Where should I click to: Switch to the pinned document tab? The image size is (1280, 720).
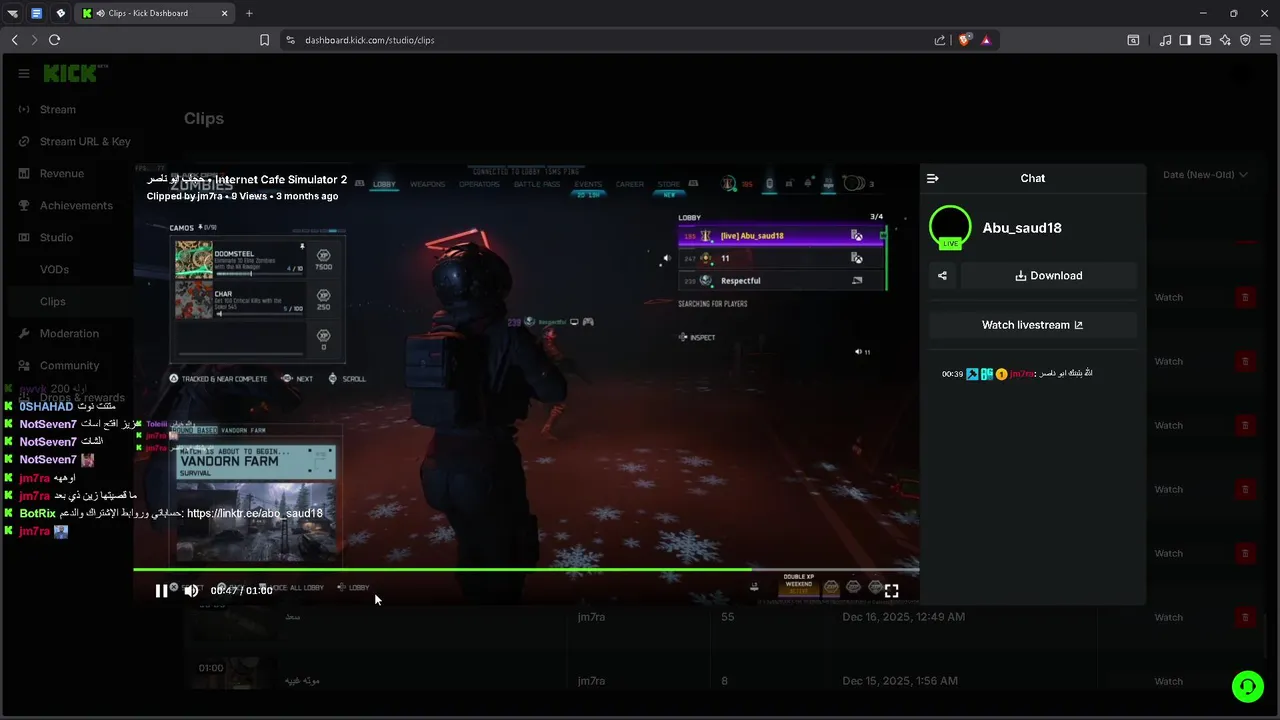point(37,13)
